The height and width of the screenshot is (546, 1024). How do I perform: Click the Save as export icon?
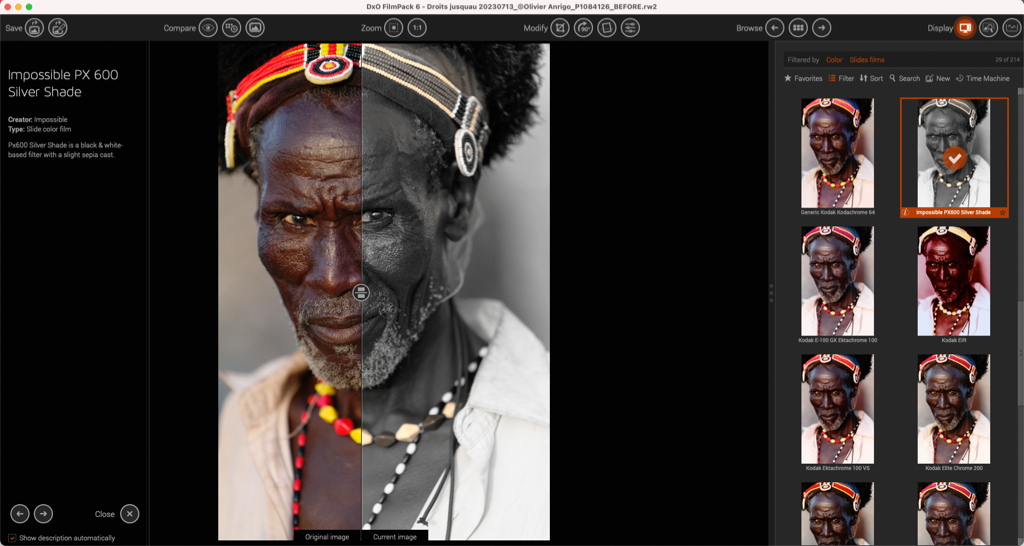point(57,28)
